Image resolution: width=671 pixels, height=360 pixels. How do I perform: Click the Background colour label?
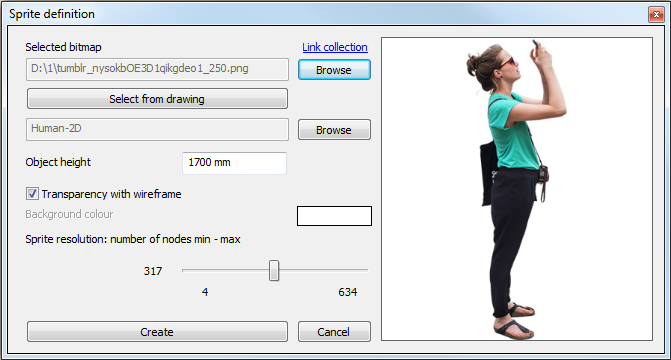coord(69,214)
